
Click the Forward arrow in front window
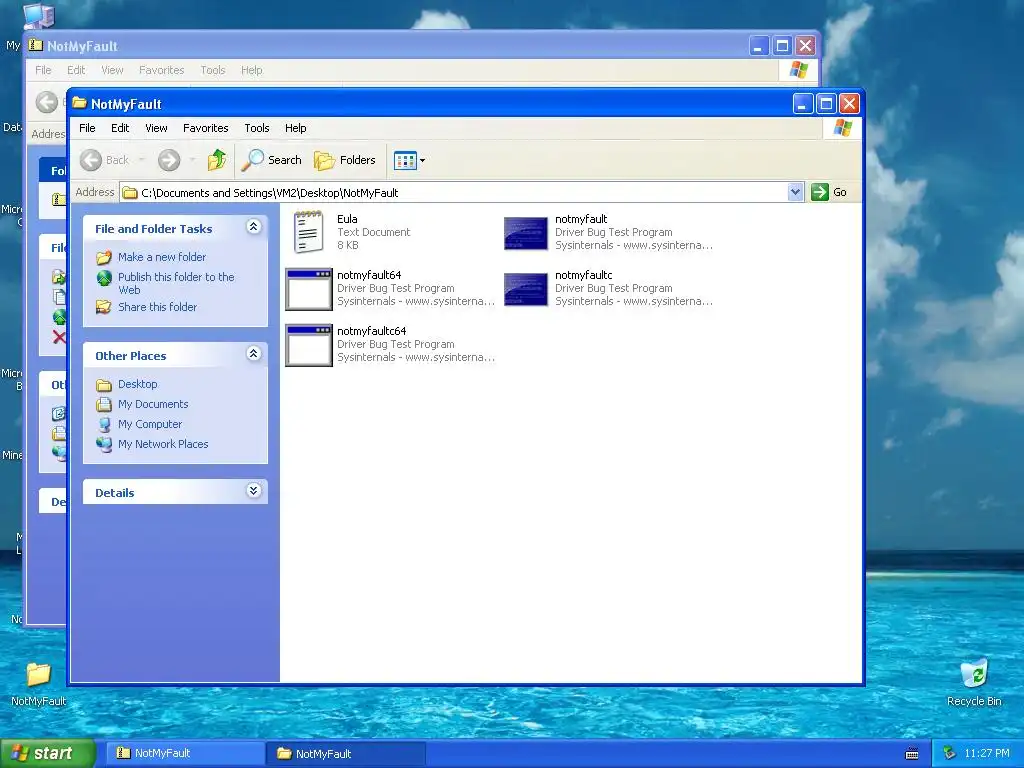point(169,160)
